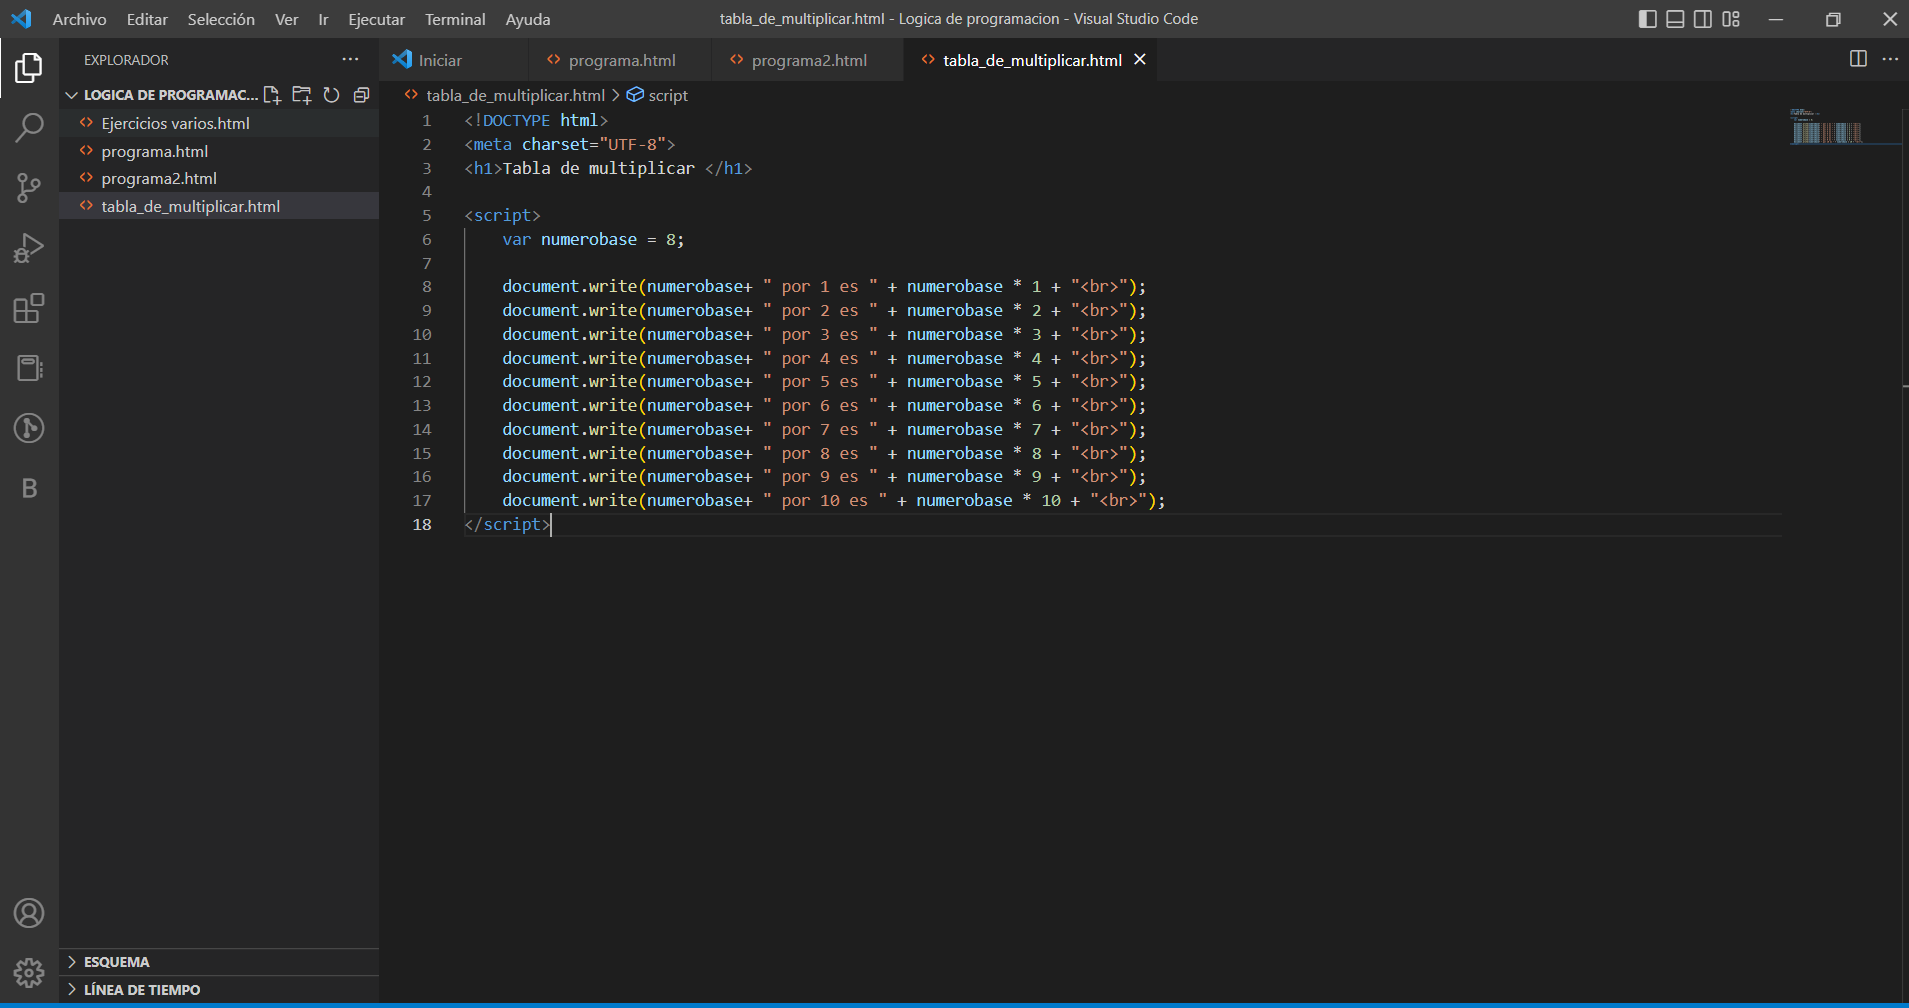The height and width of the screenshot is (1008, 1909).
Task: Open the Ayuda menu
Action: click(x=528, y=19)
